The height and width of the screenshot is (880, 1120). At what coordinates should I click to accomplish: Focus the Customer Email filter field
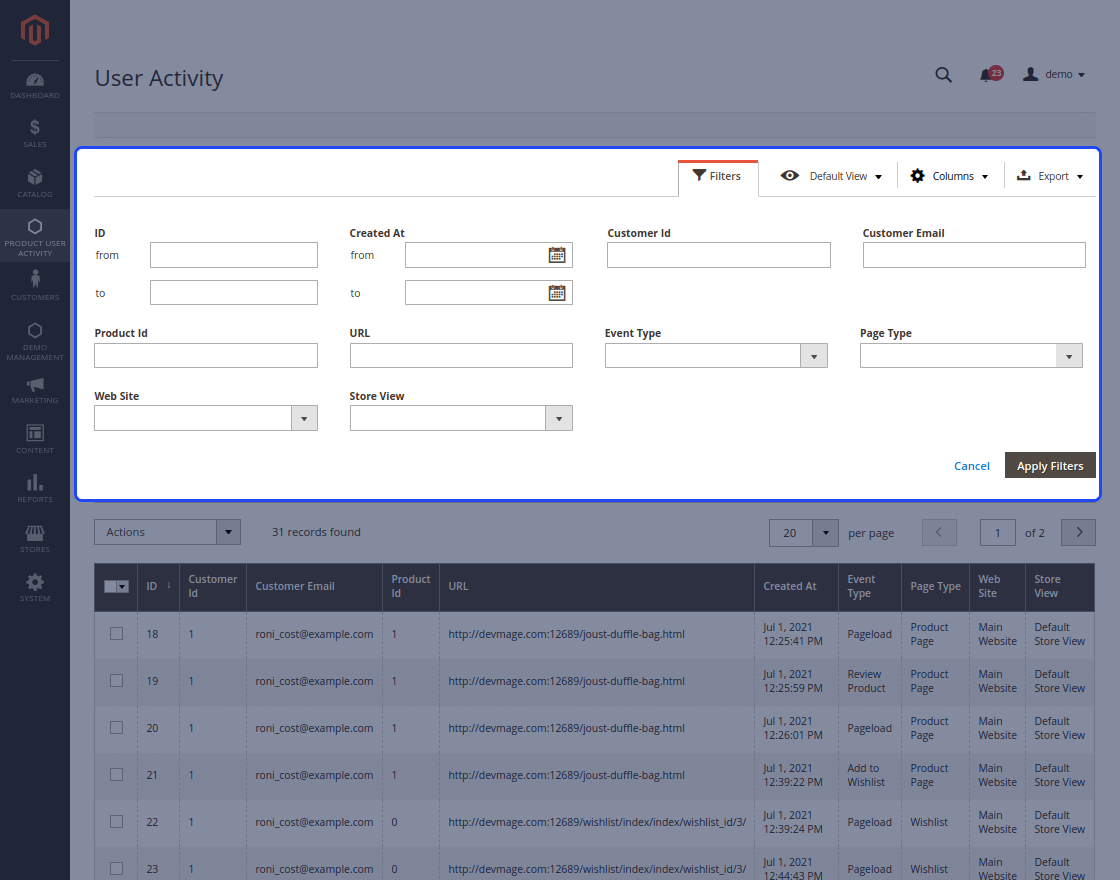click(974, 255)
